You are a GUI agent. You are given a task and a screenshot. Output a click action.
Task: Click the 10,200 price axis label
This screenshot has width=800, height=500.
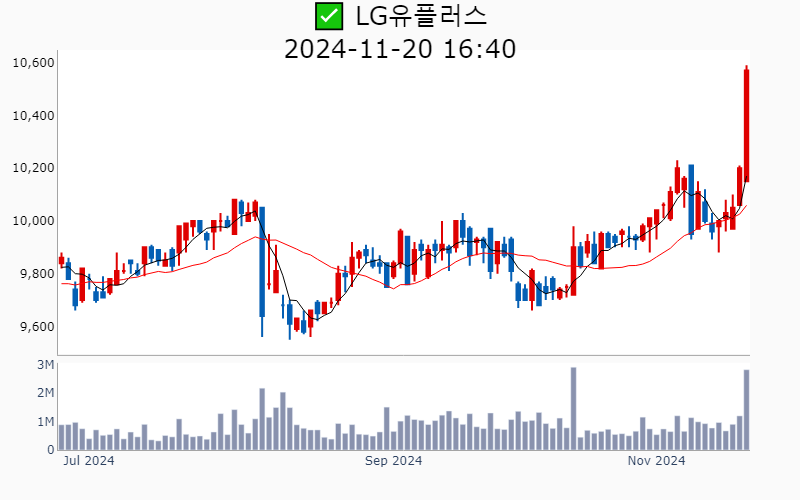(x=33, y=168)
